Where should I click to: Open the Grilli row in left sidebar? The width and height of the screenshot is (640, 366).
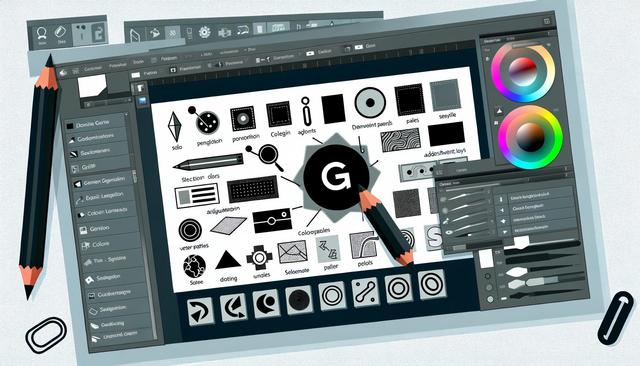[100, 167]
